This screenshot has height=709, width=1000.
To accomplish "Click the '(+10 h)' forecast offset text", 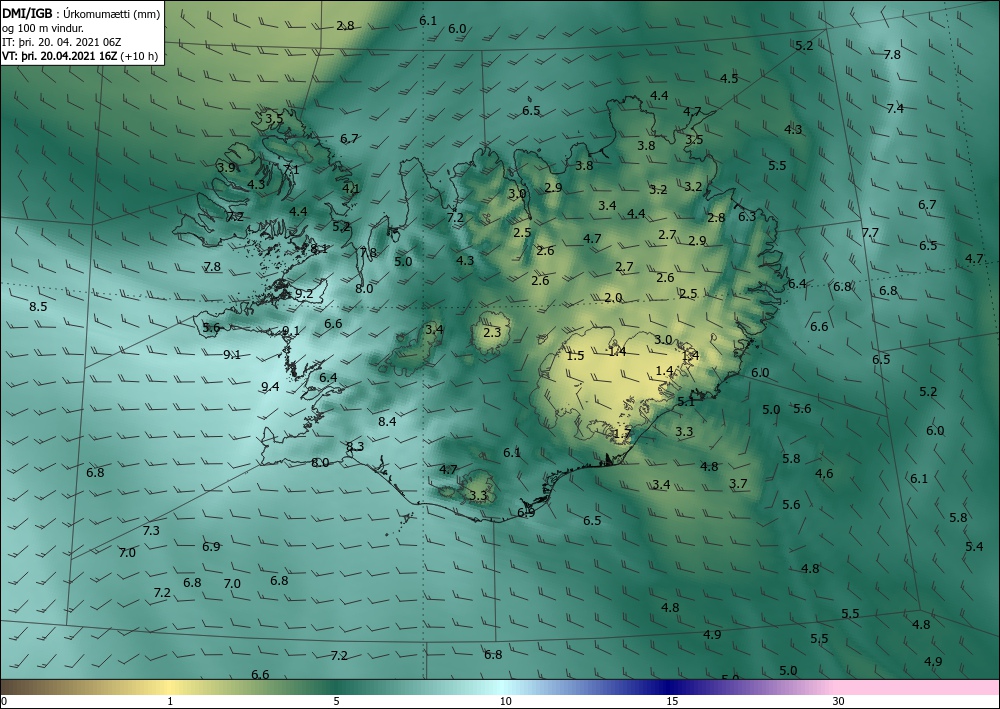I will coord(139,56).
